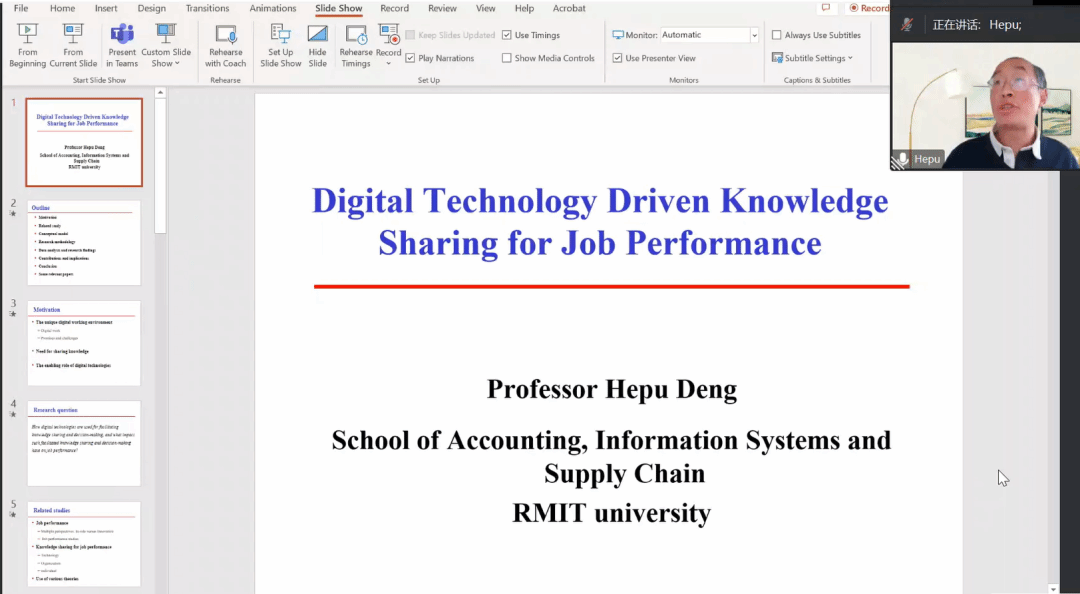Switch to the Transitions tab
This screenshot has height=594, width=1080.
coord(207,8)
